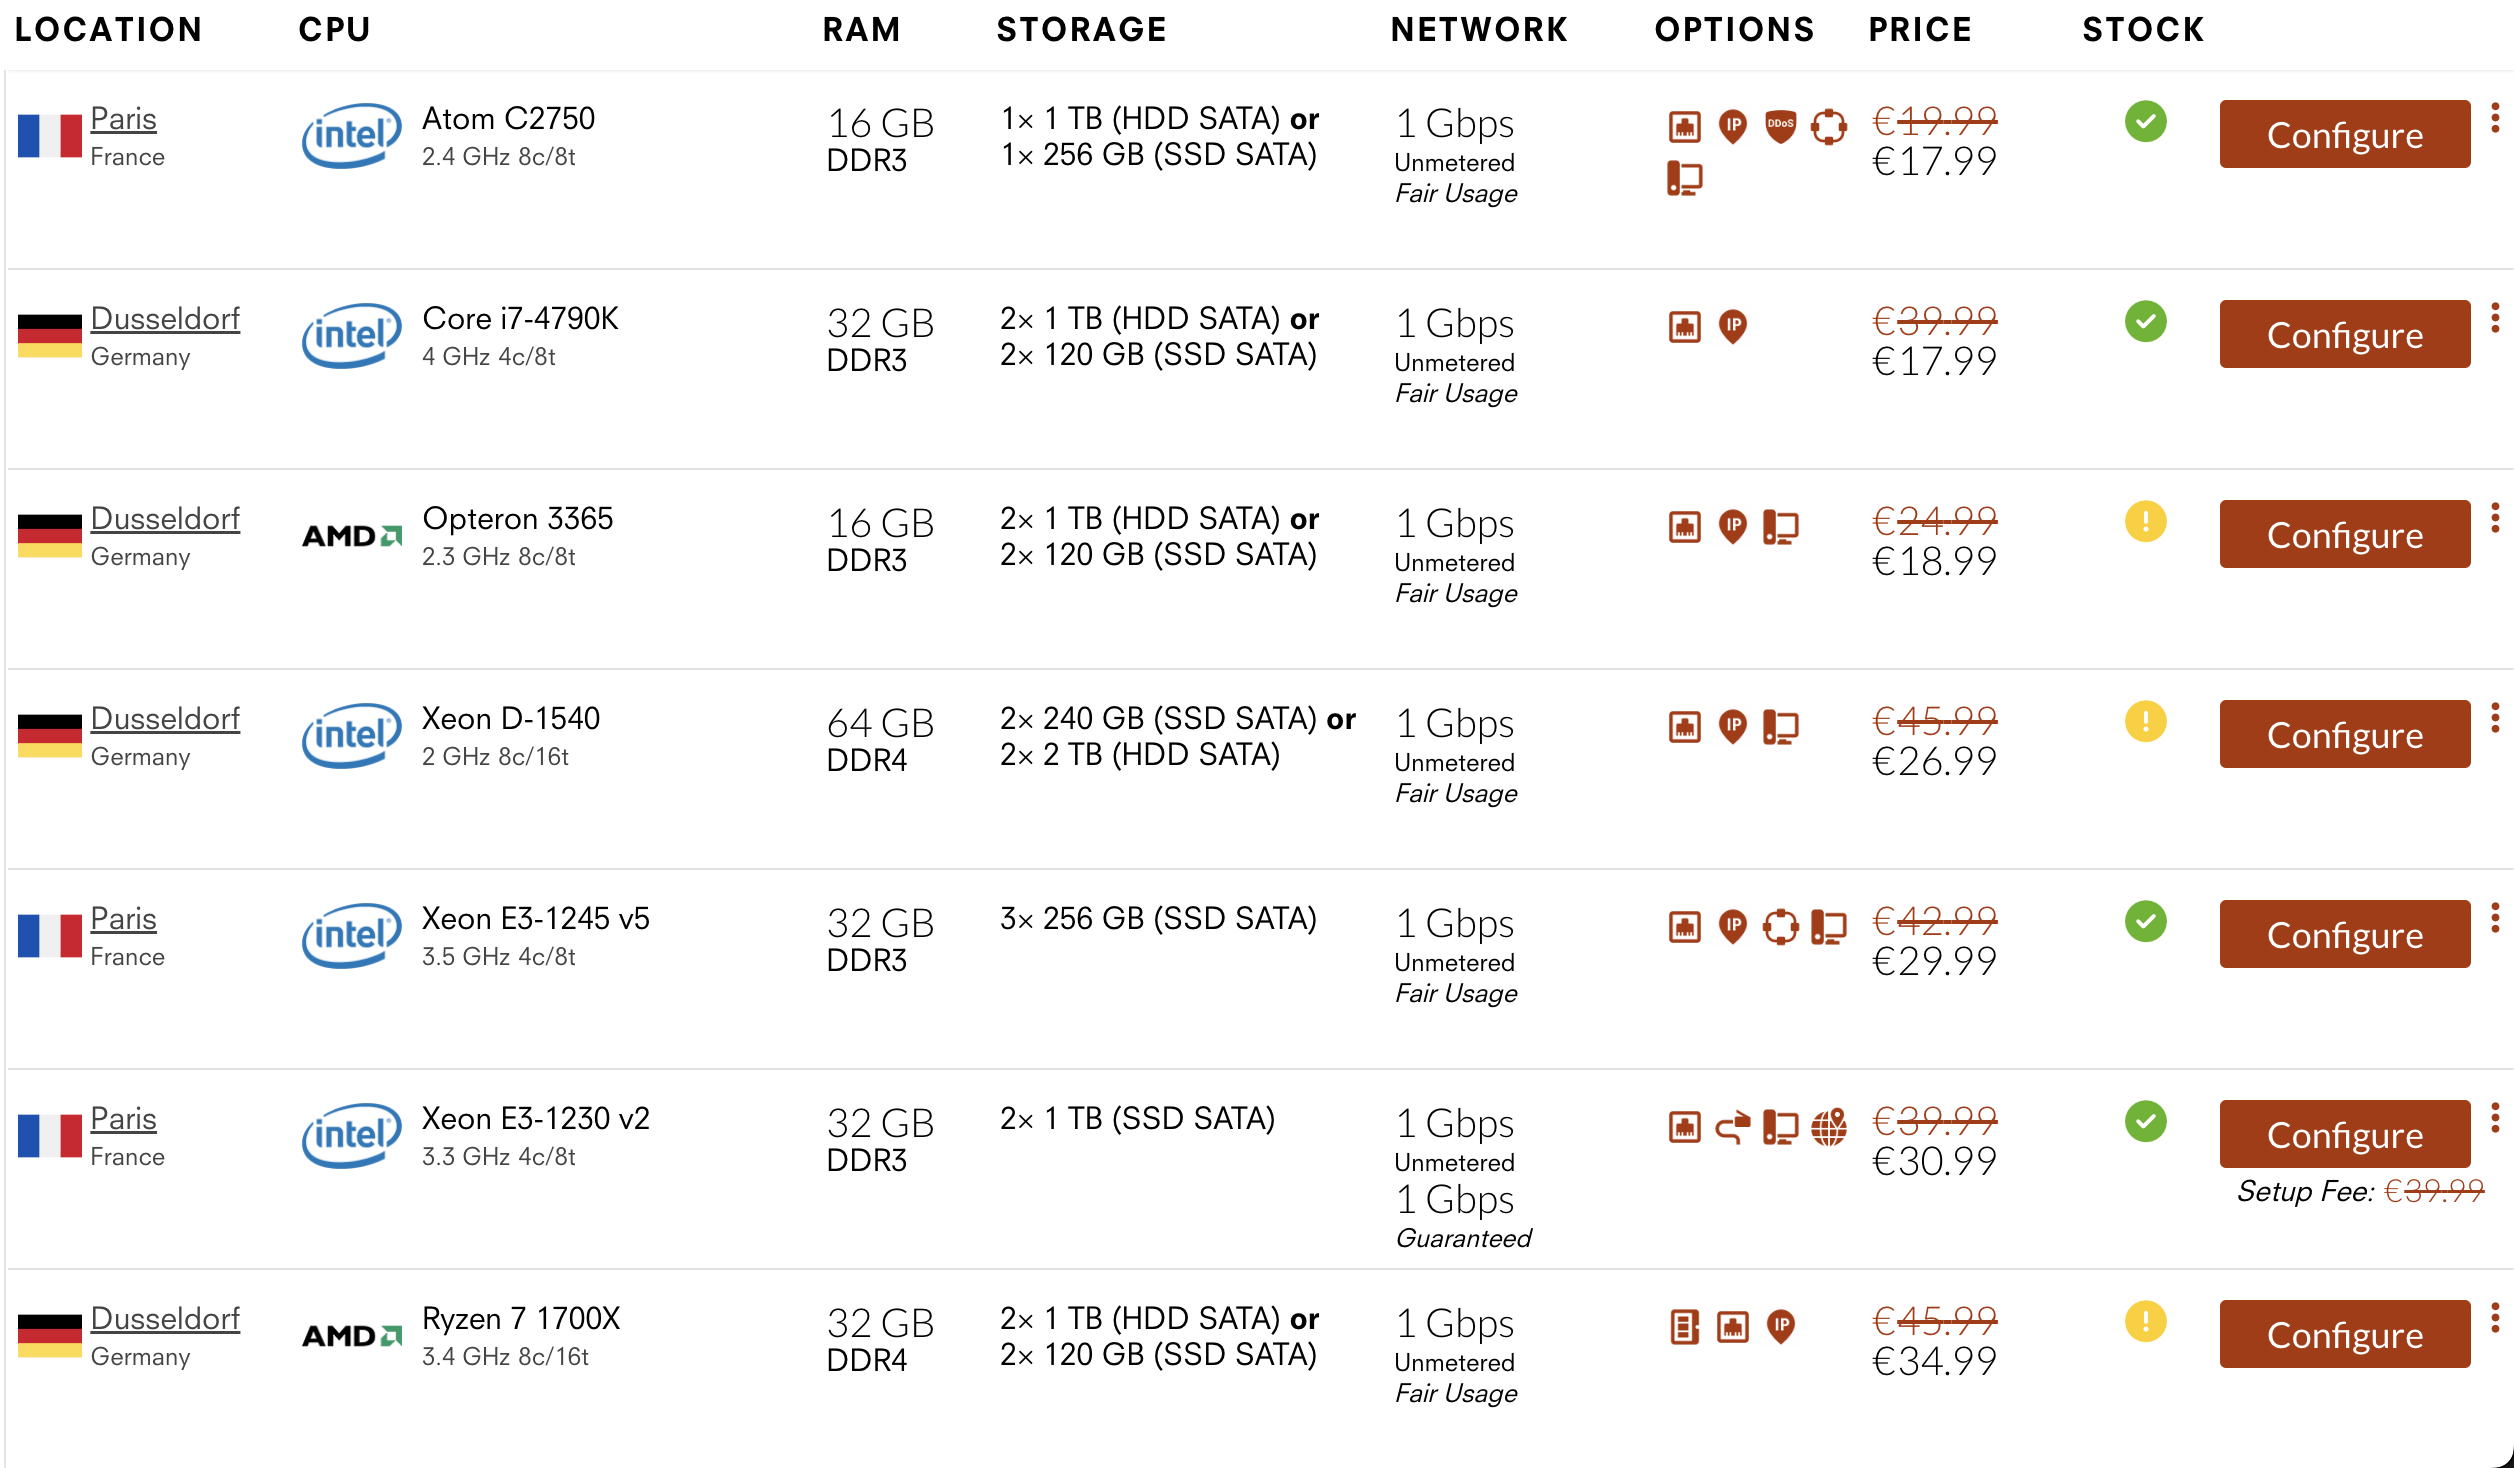Configure the Xeon E3-1230 v2 server

click(x=2344, y=1135)
